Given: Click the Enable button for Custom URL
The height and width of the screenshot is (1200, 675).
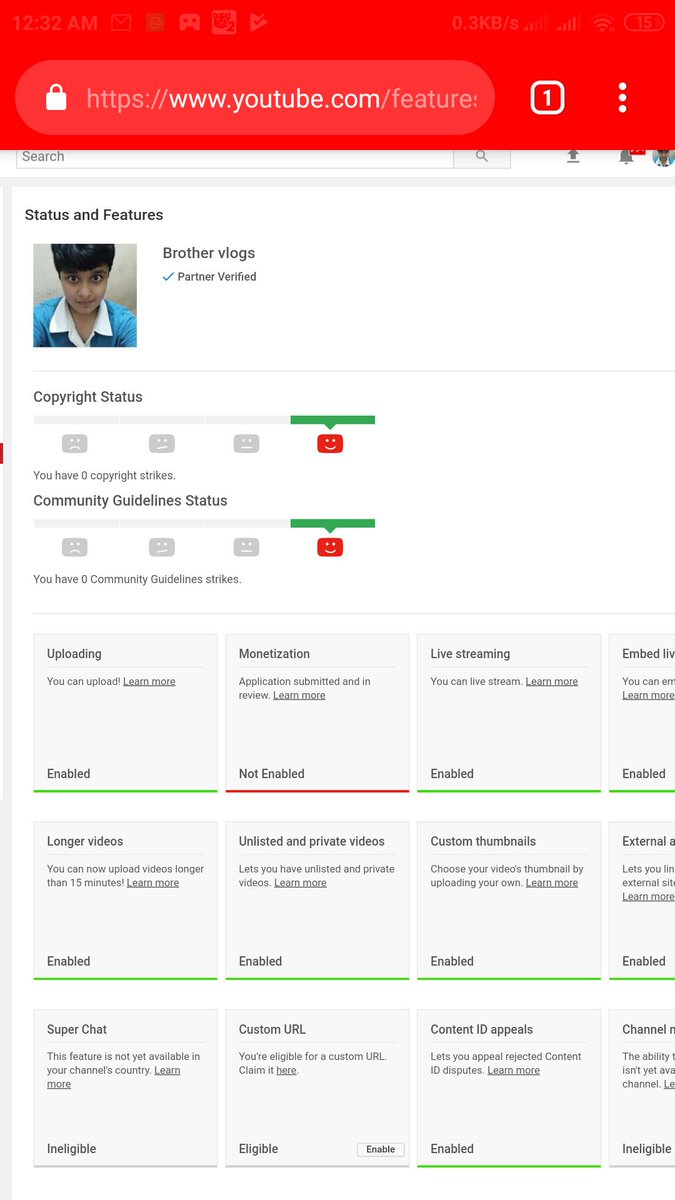Looking at the screenshot, I should 380,1150.
